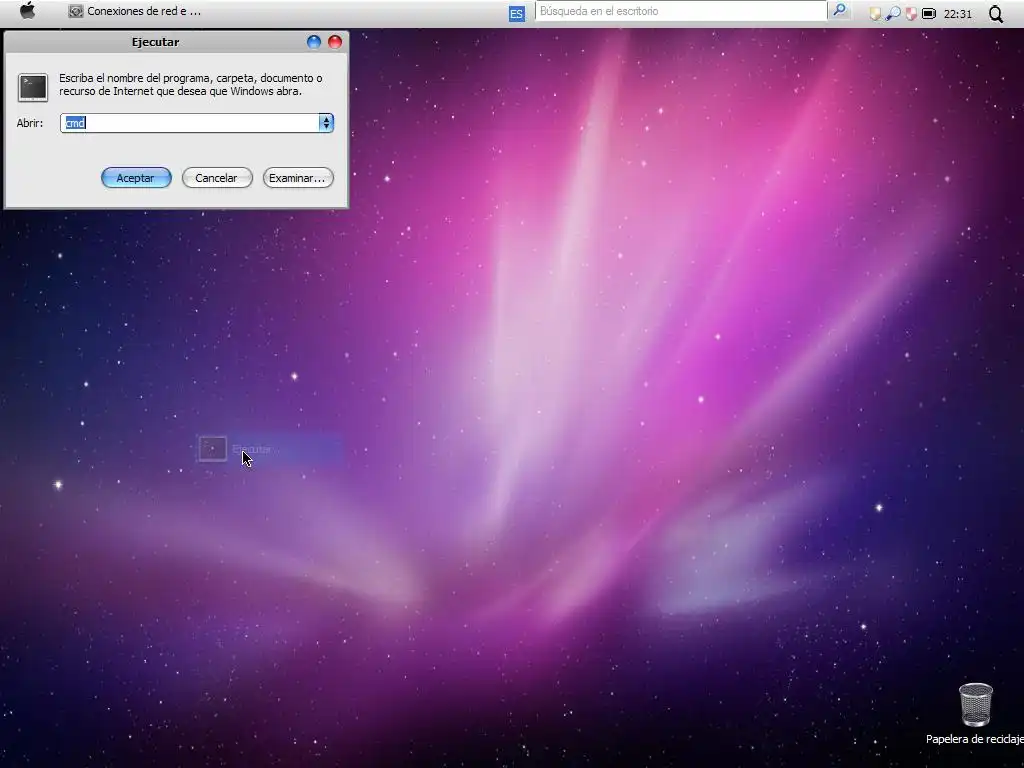
Task: Switch to Conexiones de red taskbar window
Action: click(x=135, y=11)
